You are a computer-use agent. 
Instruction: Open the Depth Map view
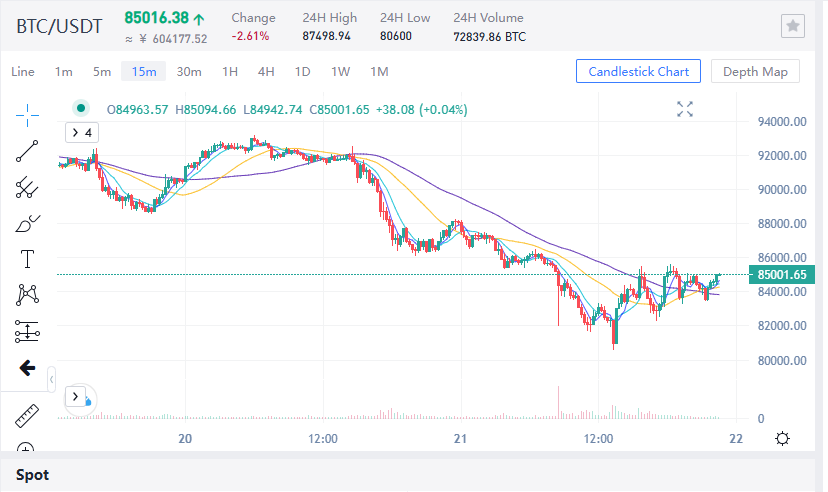[x=755, y=71]
